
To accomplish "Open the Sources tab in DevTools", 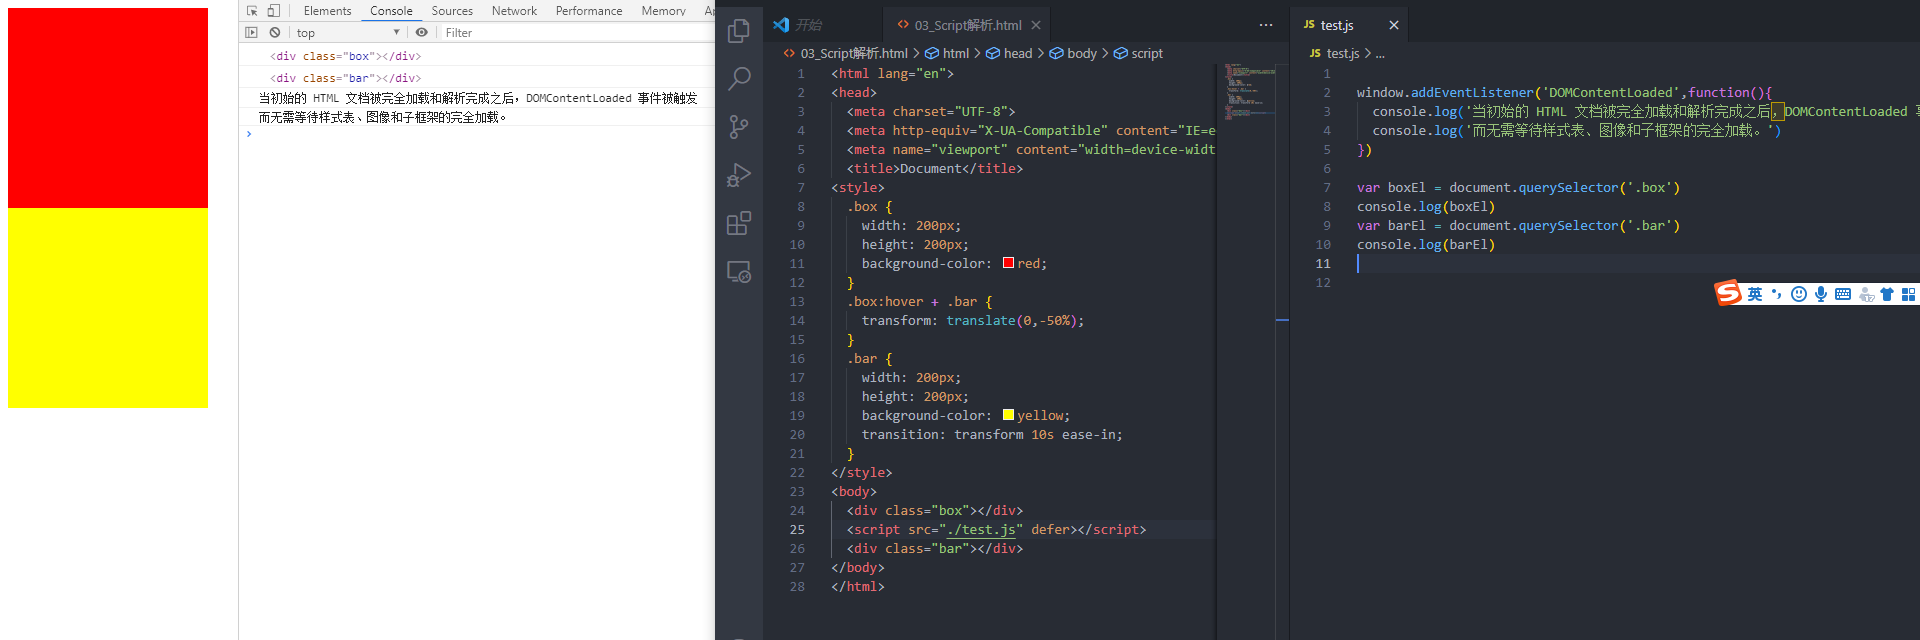I will [452, 11].
